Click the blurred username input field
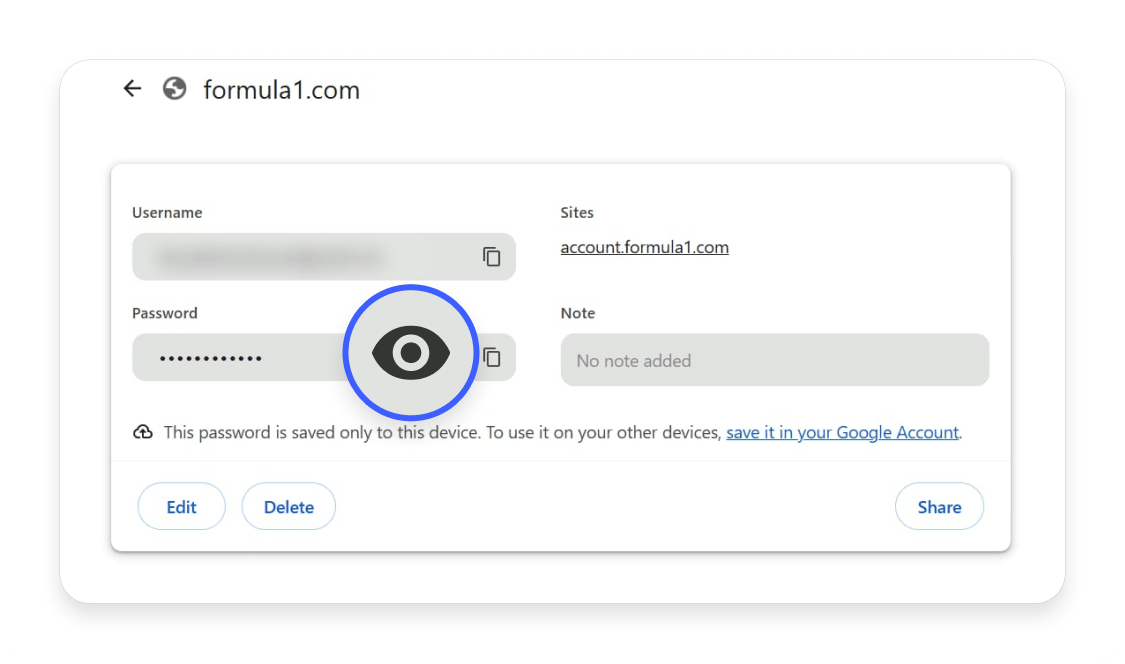This screenshot has height=664, width=1125. (300, 256)
